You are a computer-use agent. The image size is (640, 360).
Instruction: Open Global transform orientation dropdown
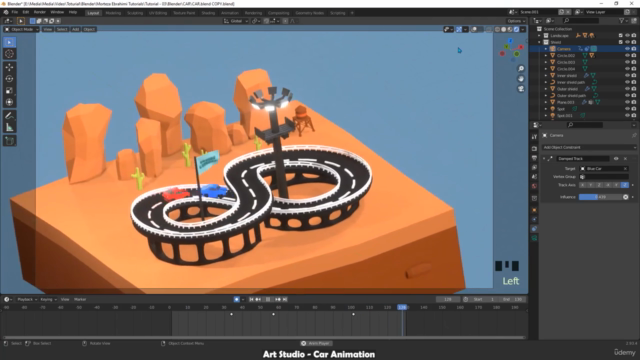[236, 21]
